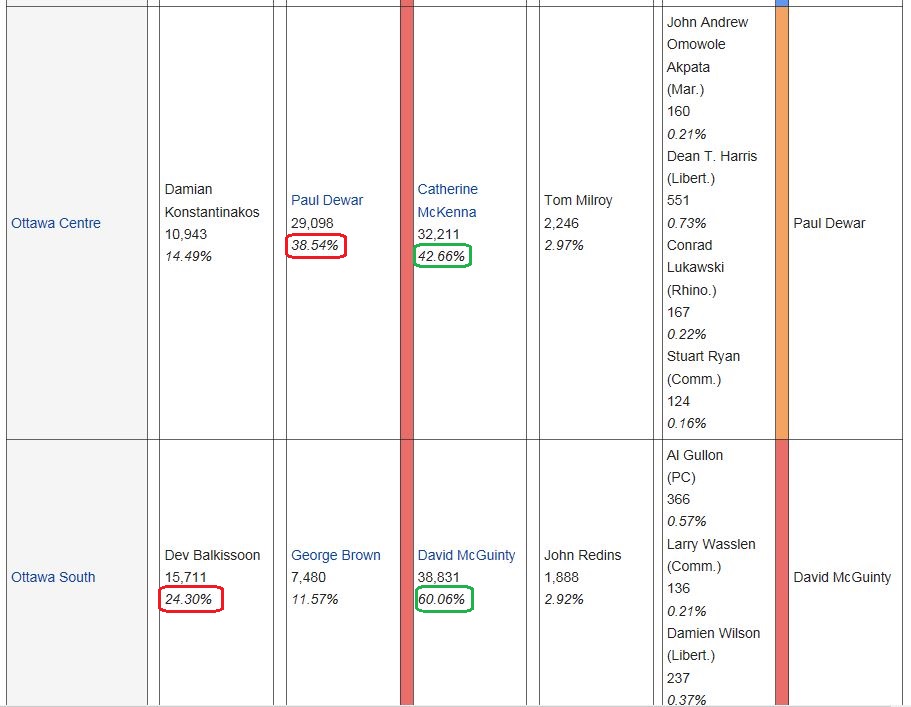Click the green-circled 60.06% value
The width and height of the screenshot is (911, 707).
tap(442, 599)
